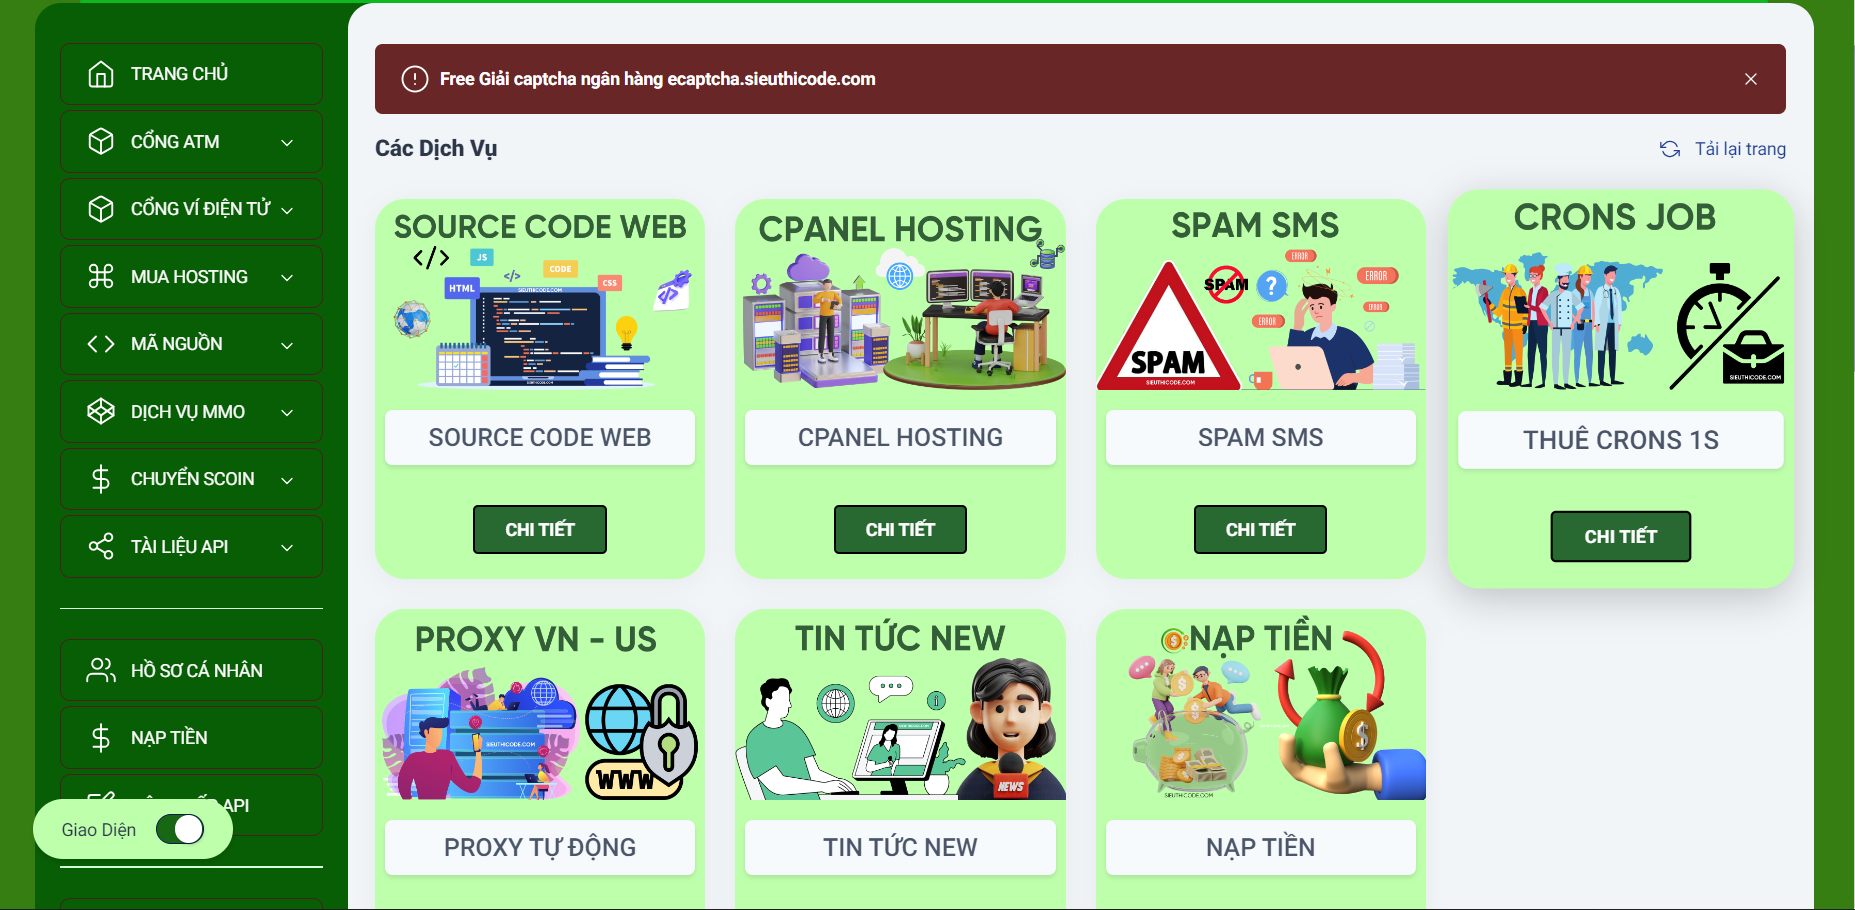Image resolution: width=1855 pixels, height=910 pixels.
Task: Click the code brackets icon for Mã Nguồn
Action: (x=101, y=344)
